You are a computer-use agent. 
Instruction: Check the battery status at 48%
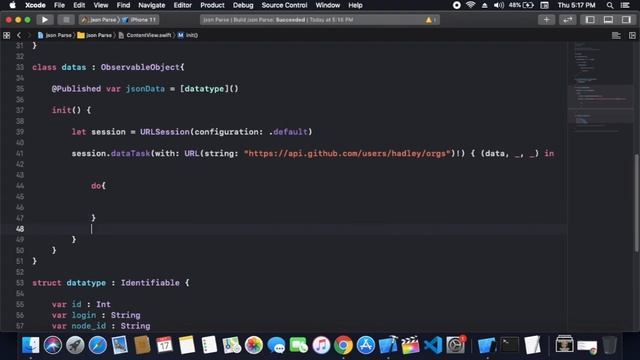[521, 5]
